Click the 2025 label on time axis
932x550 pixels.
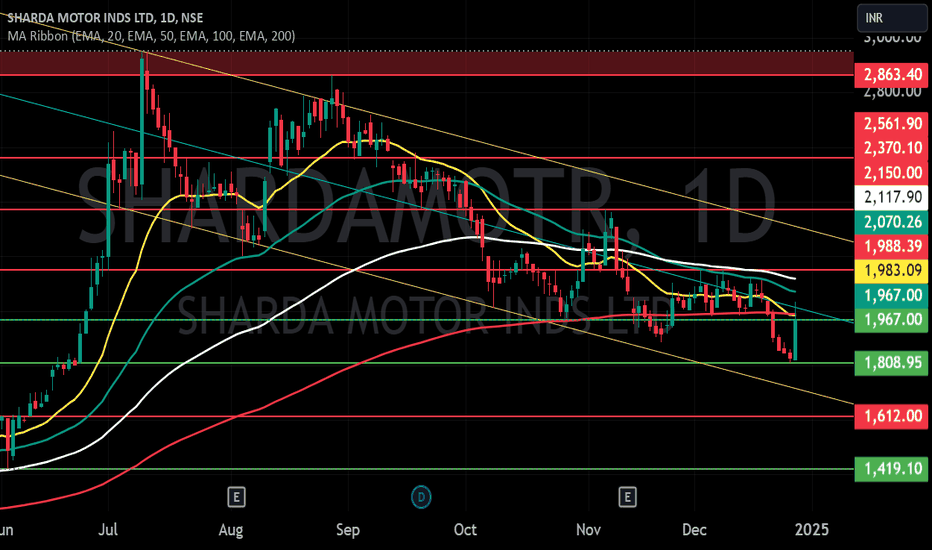click(812, 529)
